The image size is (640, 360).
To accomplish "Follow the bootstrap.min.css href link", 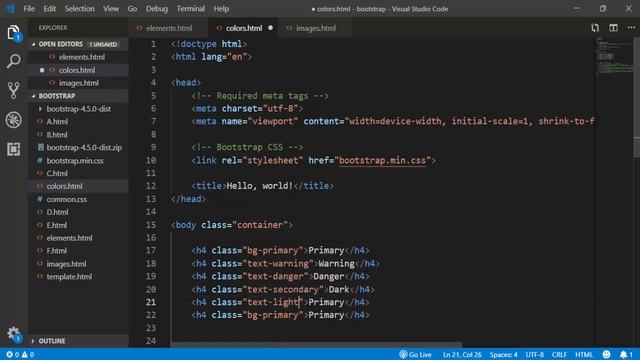I will 382,160.
